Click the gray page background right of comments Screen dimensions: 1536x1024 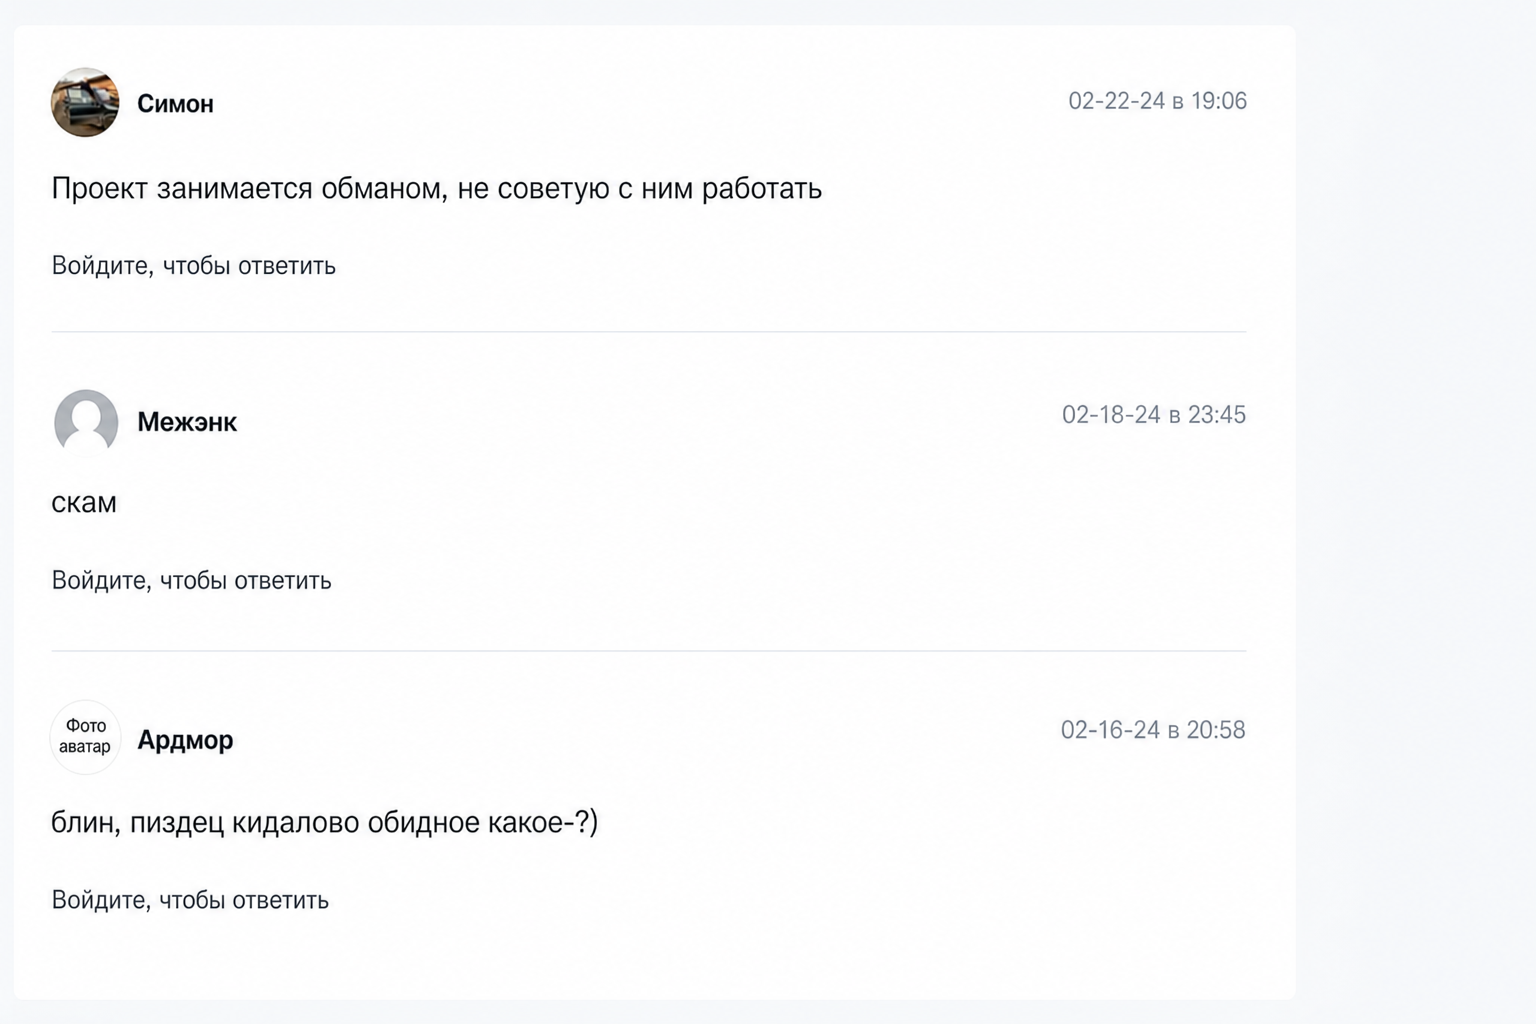[x=1415, y=512]
